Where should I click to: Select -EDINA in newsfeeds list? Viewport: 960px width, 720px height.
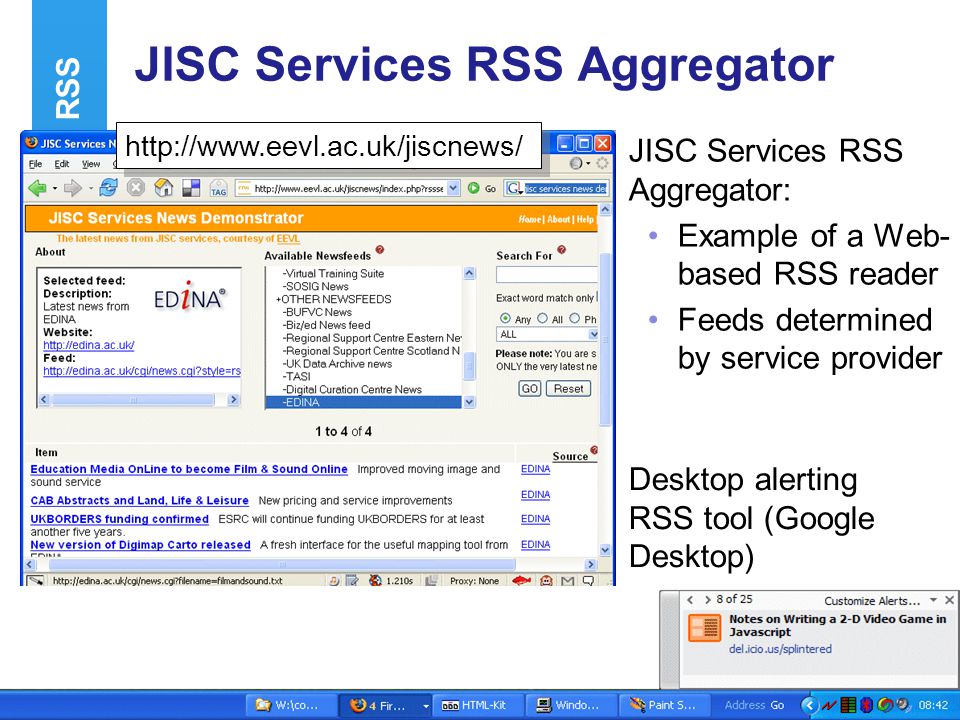tap(364, 402)
